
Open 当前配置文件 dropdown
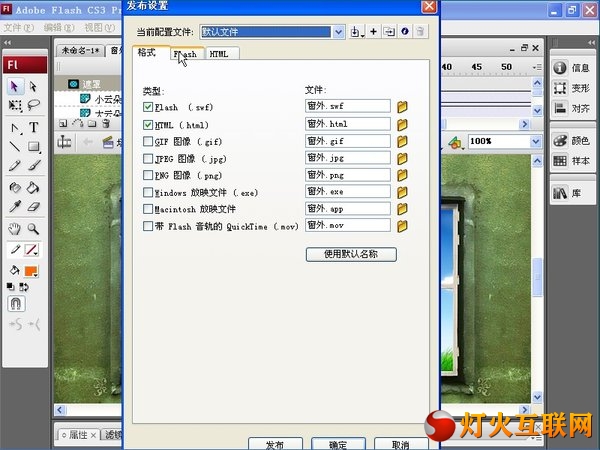pos(338,32)
